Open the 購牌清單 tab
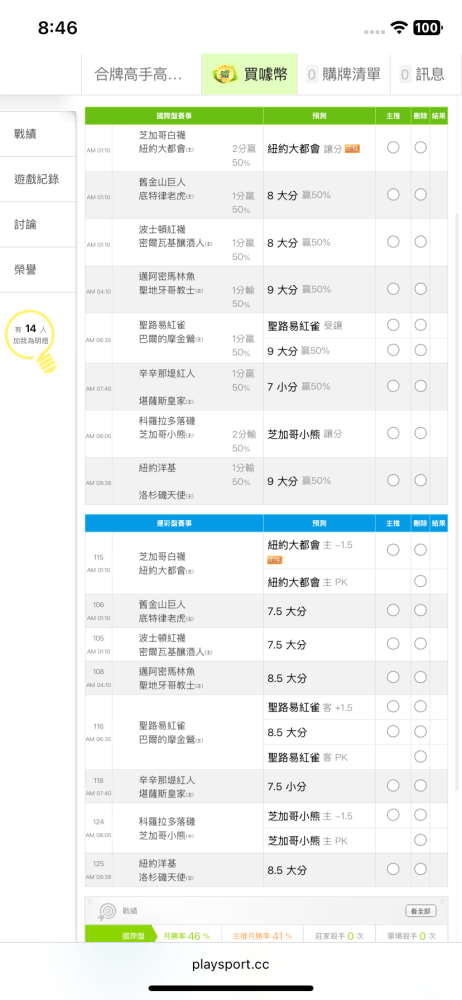Viewport: 462px width, 1000px height. click(344, 74)
